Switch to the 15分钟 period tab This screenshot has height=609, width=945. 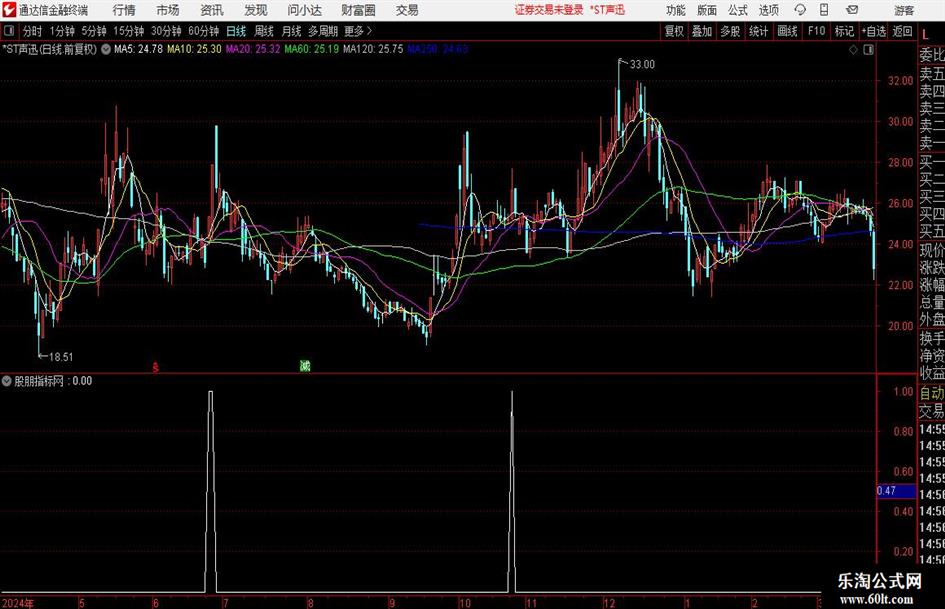pyautogui.click(x=128, y=31)
